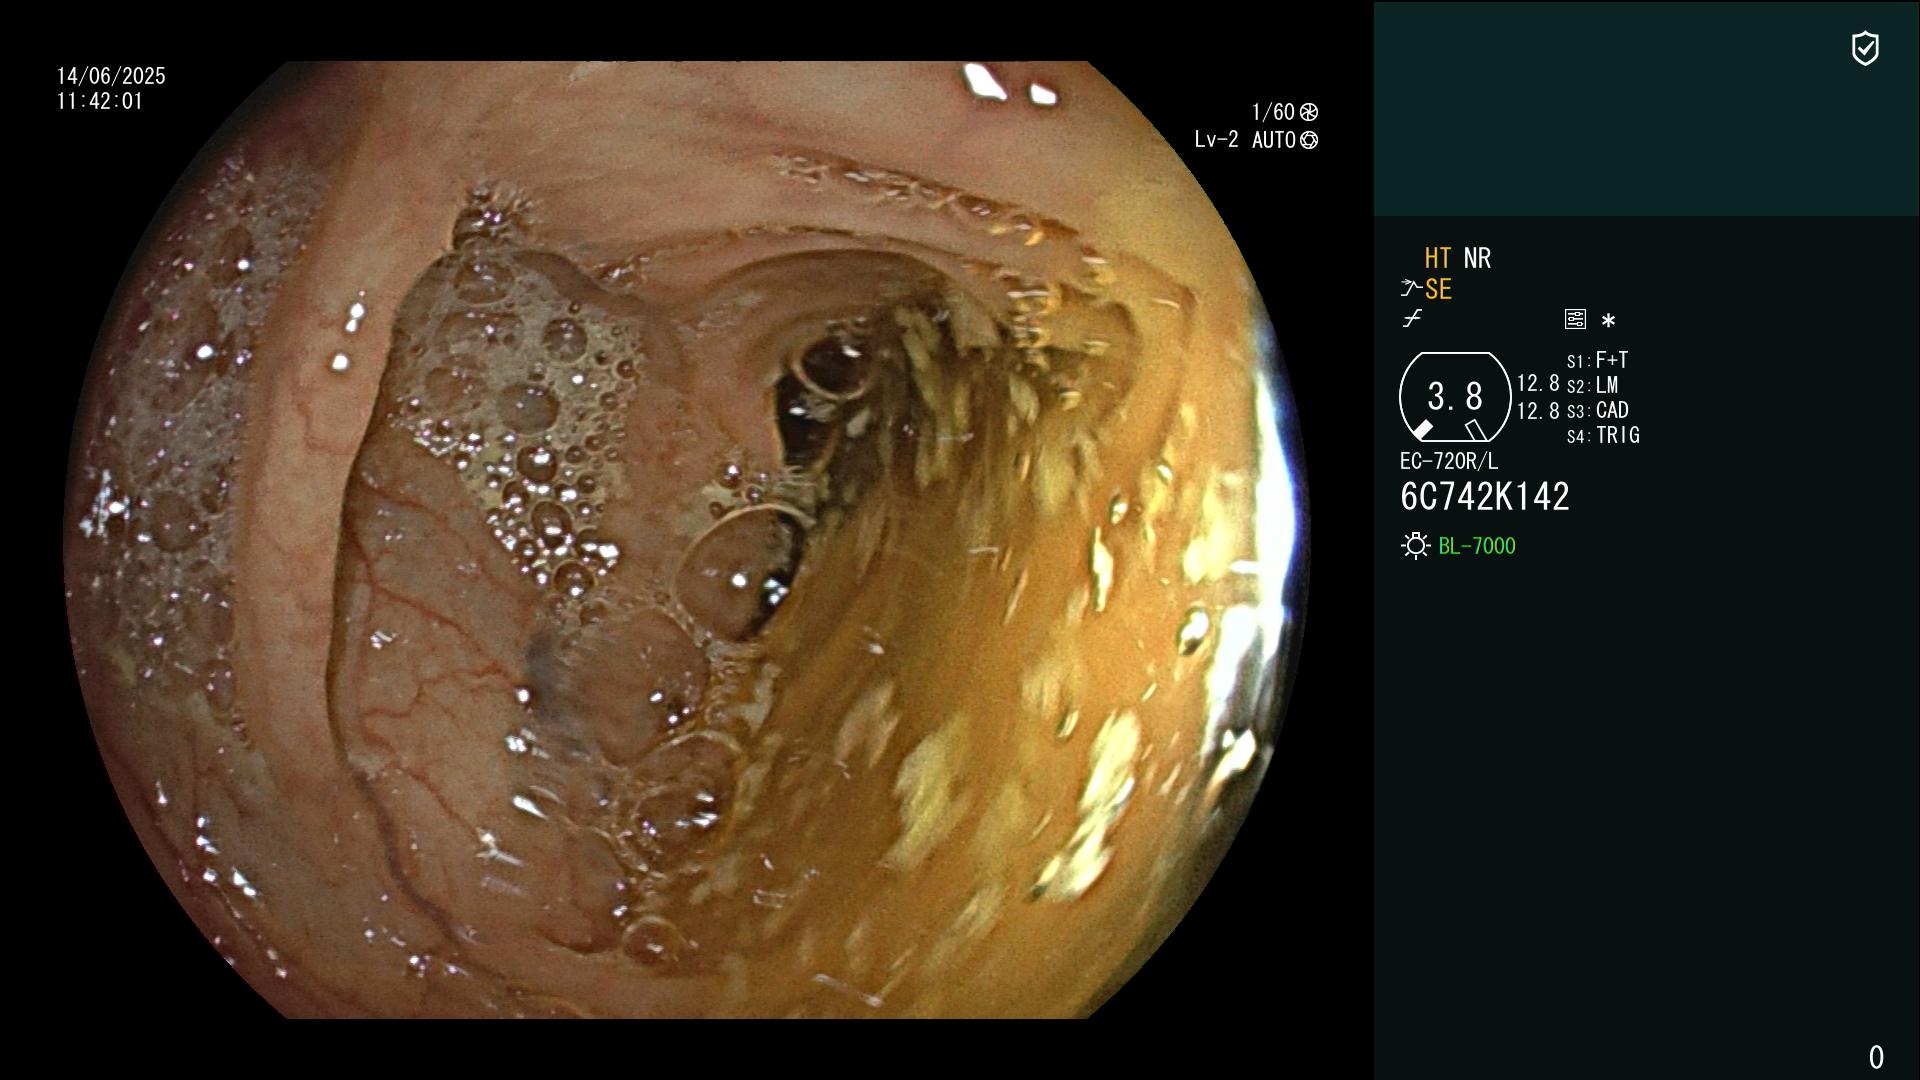Click the tone curve icon below SE
This screenshot has width=1920, height=1080.
[1412, 319]
